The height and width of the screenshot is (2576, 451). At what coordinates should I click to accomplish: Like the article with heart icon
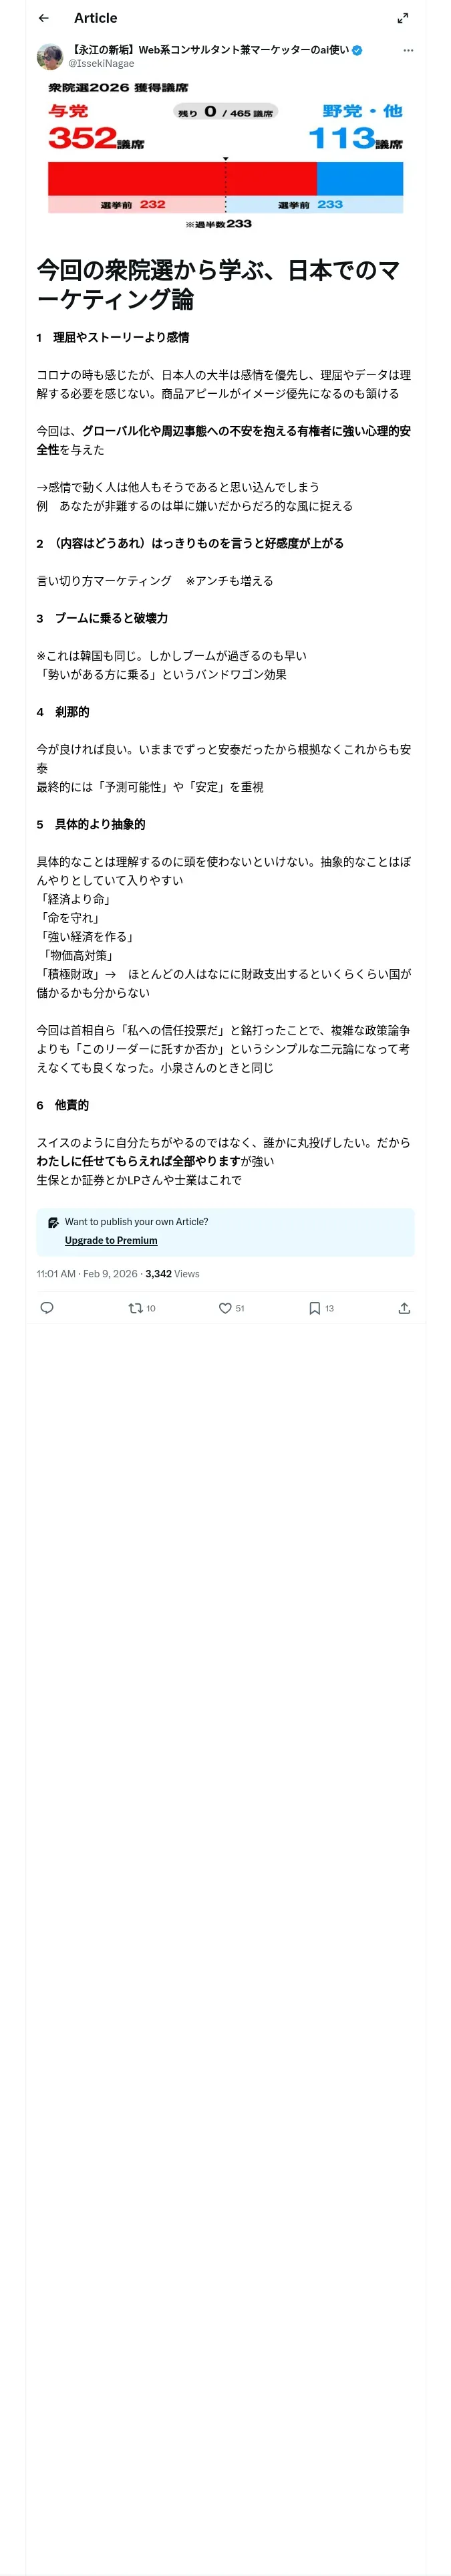click(231, 1308)
